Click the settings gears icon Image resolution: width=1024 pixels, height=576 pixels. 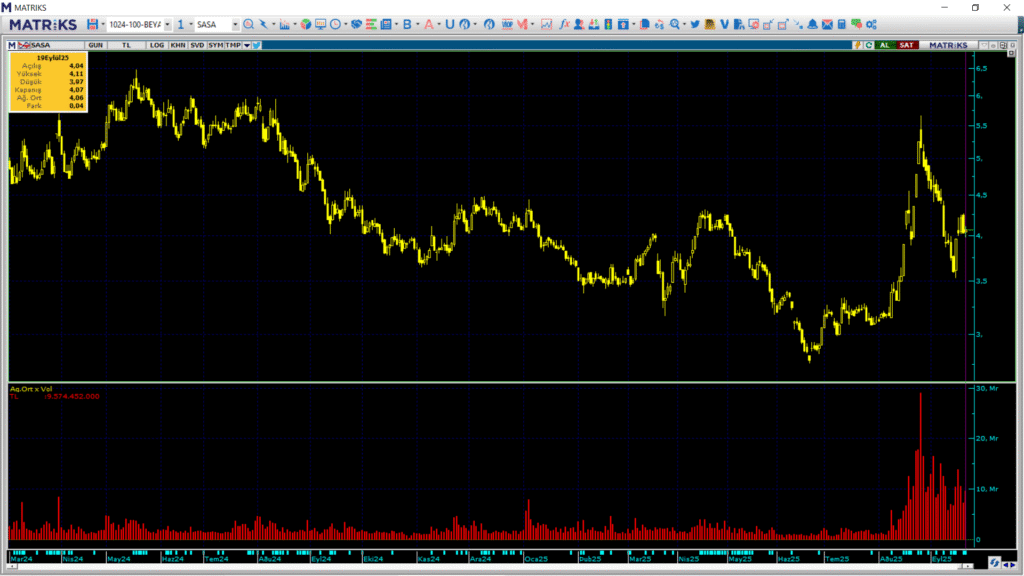point(872,24)
